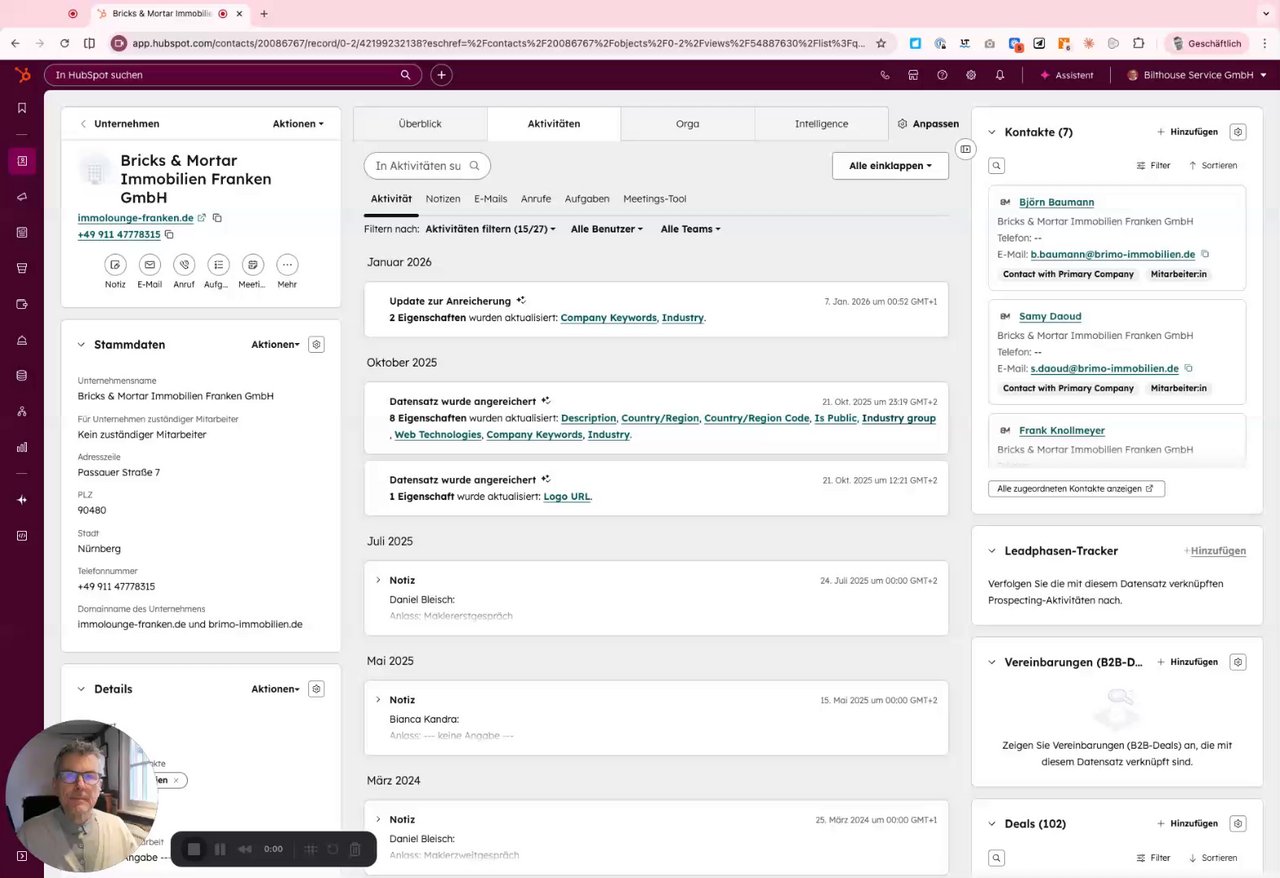Click the In Aktivitäten suchen search field
The width and height of the screenshot is (1280, 878).
click(x=427, y=166)
